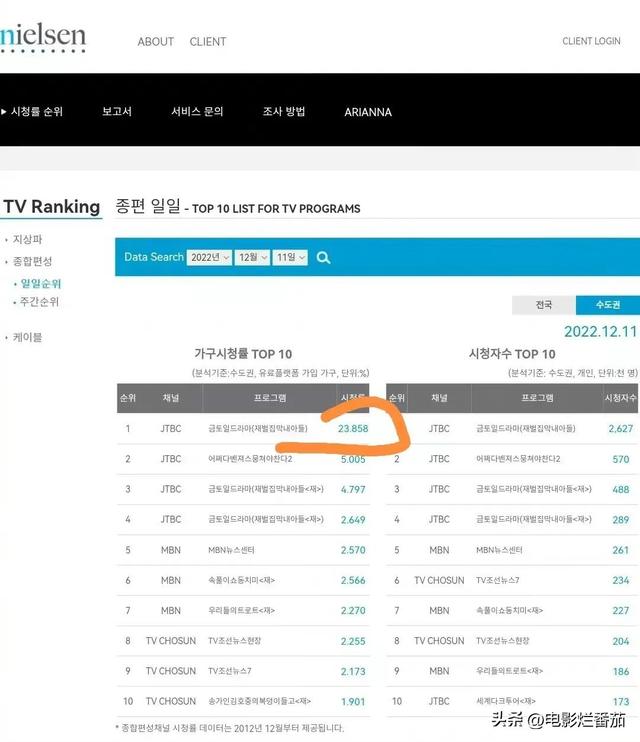This screenshot has height=742, width=640.
Task: Click viewer count 261
Action: click(x=621, y=550)
